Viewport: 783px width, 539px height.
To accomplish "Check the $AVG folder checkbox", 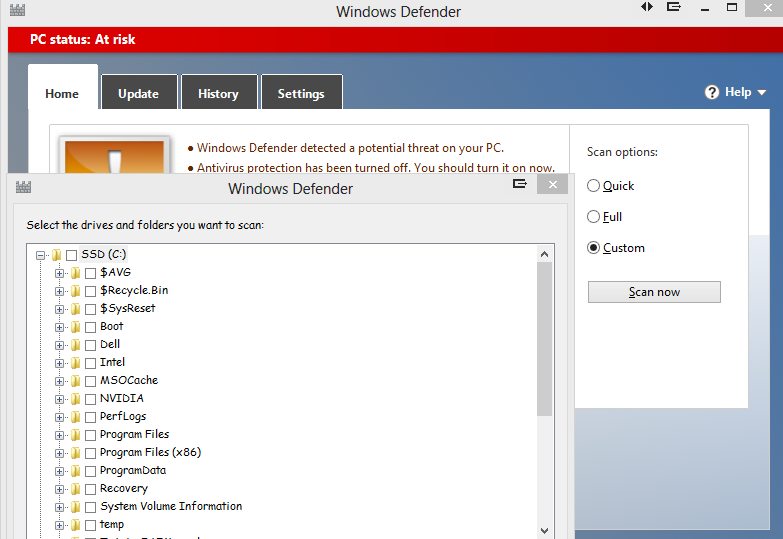I will [x=90, y=273].
